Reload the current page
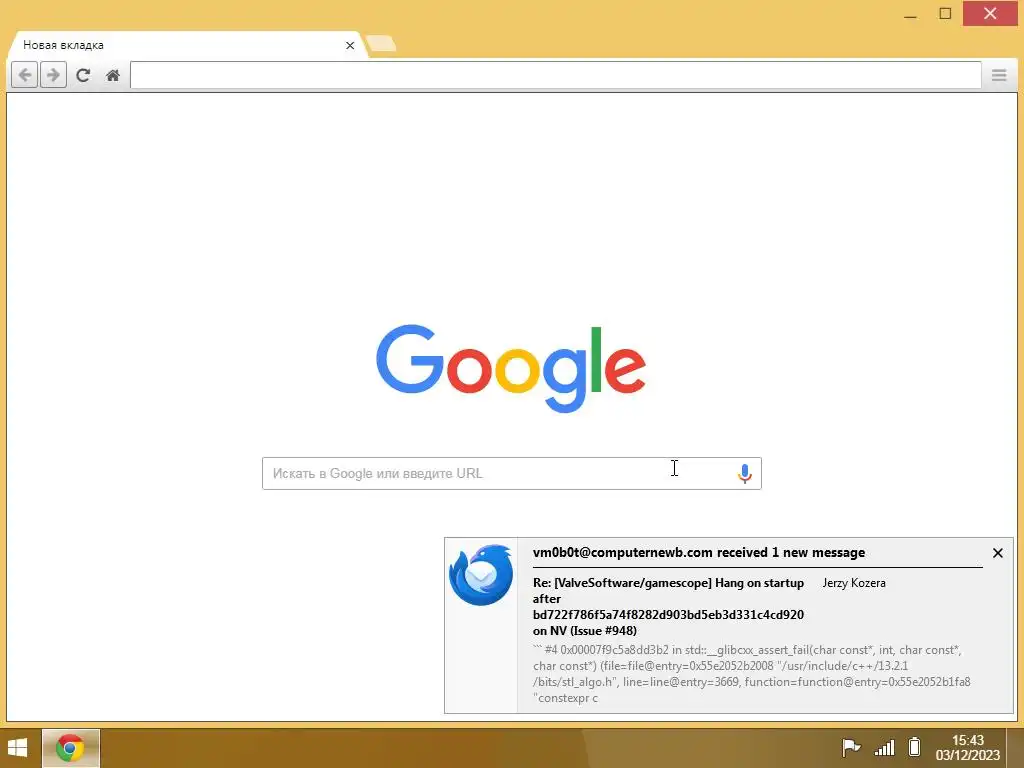This screenshot has width=1024, height=768. coord(83,75)
